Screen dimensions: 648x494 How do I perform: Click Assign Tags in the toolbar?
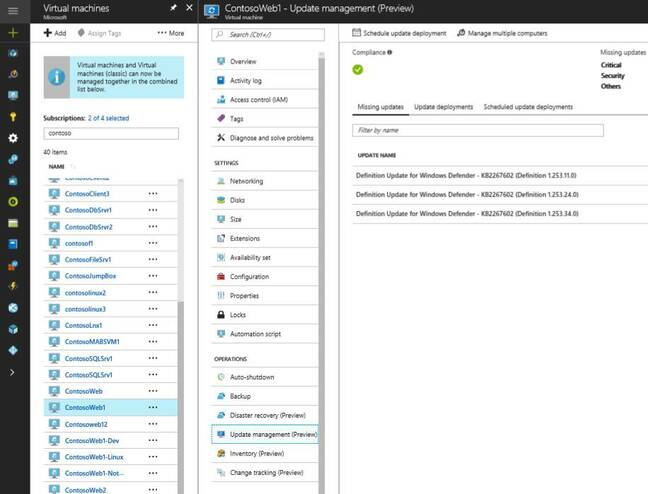[100, 33]
